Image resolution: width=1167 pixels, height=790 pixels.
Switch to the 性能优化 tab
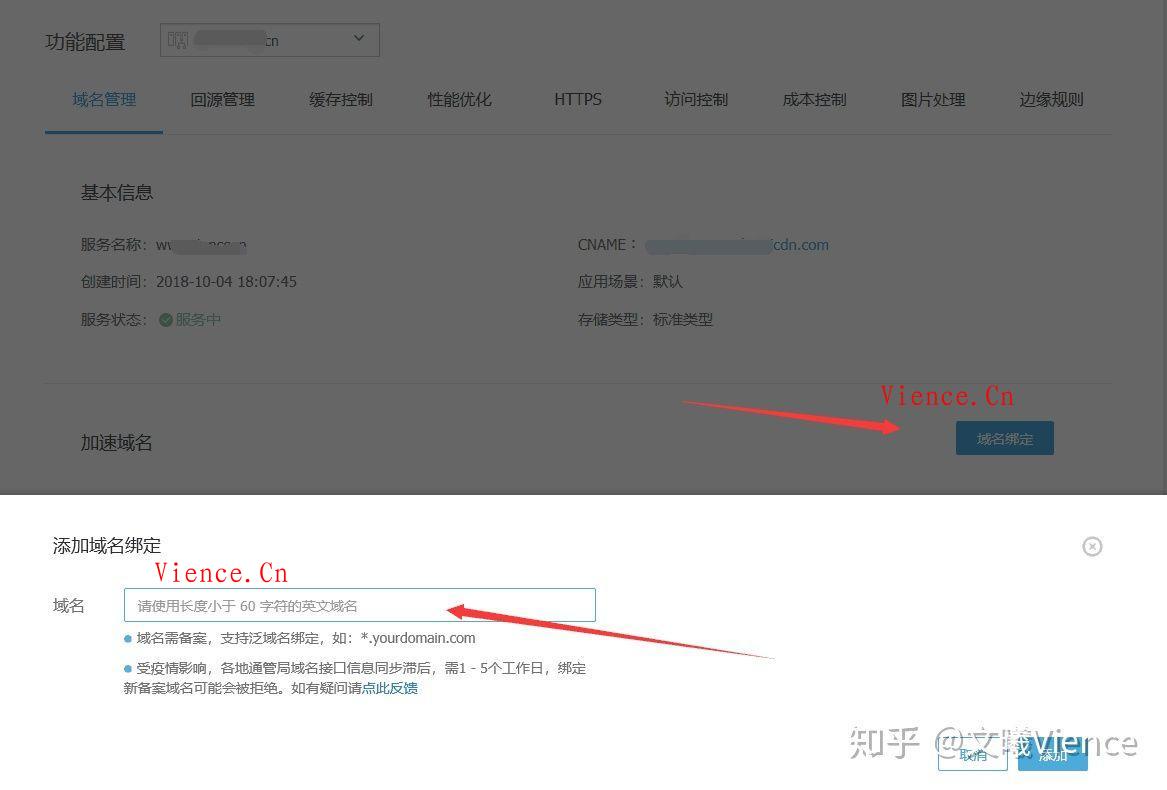tap(459, 99)
